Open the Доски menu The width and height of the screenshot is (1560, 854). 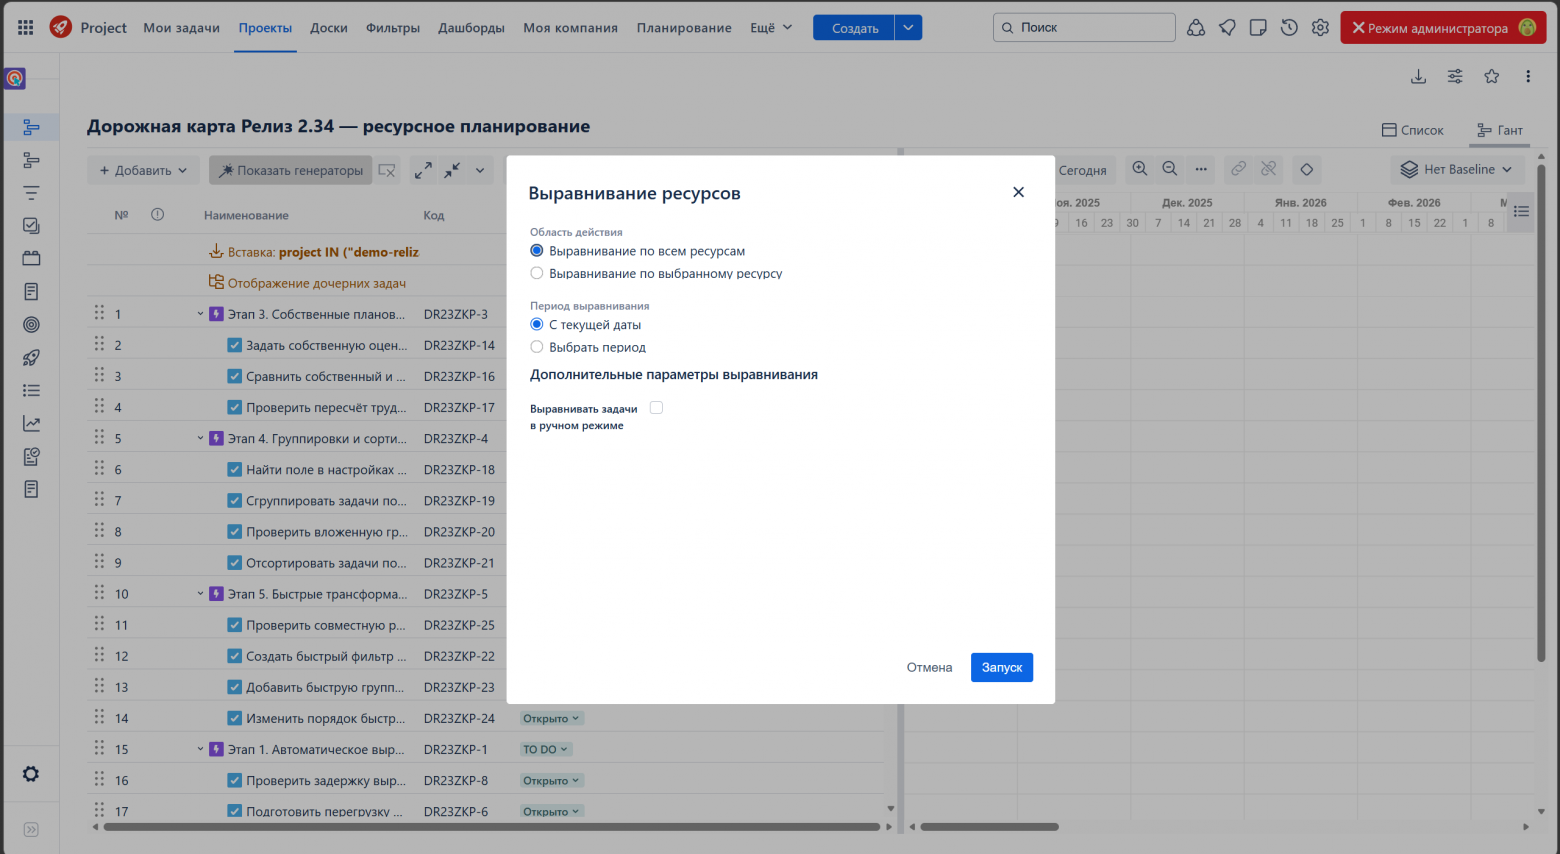[x=329, y=28]
